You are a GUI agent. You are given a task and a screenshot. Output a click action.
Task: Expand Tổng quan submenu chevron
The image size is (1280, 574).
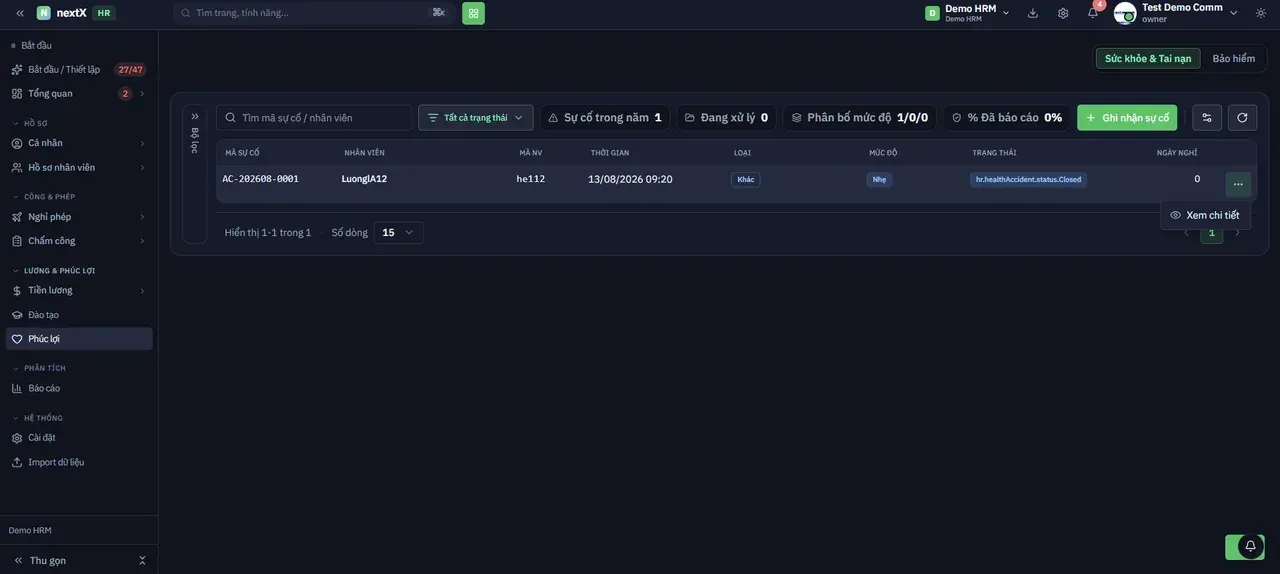pos(142,94)
